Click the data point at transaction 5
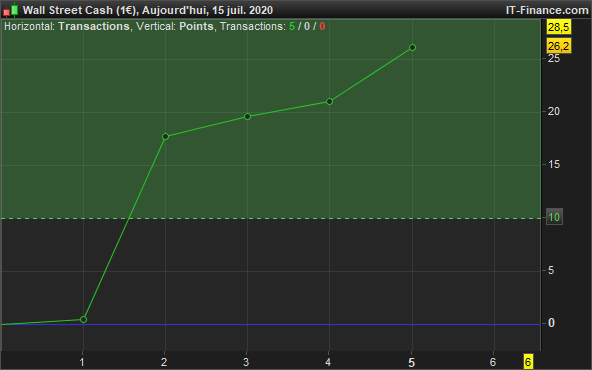Viewport: 592px width, 370px height. point(412,47)
